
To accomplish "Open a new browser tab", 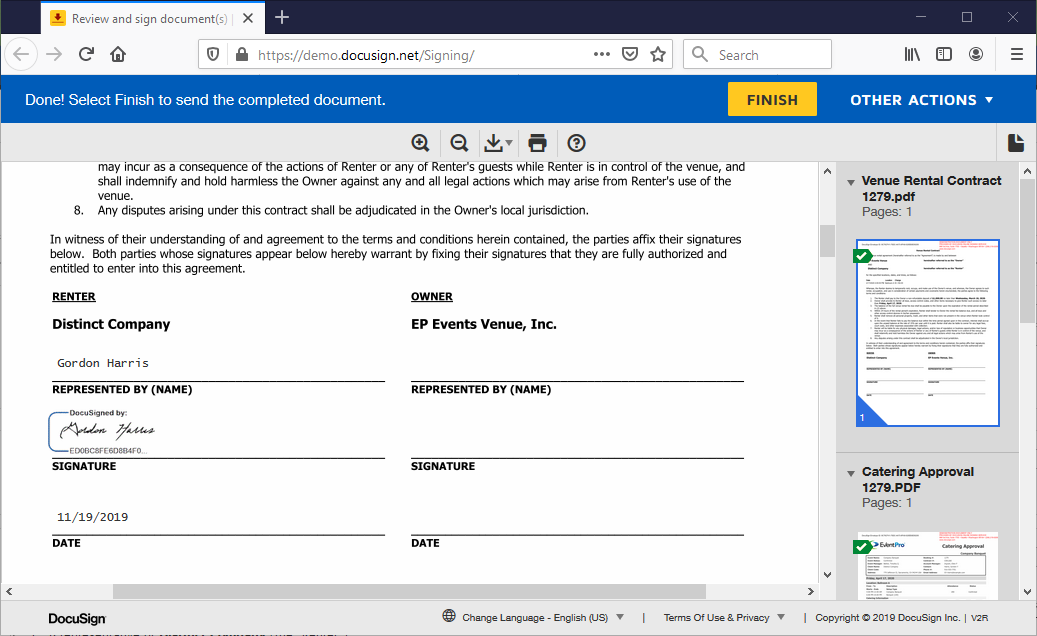I will tap(282, 17).
